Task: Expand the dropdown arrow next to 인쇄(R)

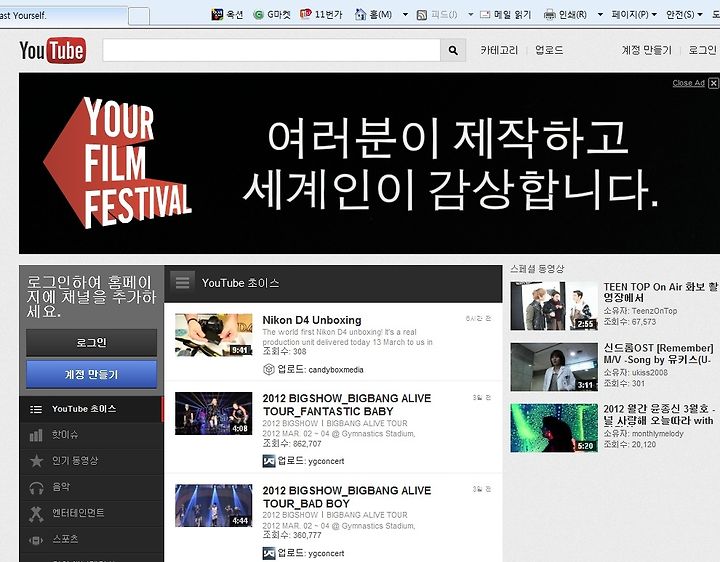Action: (600, 15)
